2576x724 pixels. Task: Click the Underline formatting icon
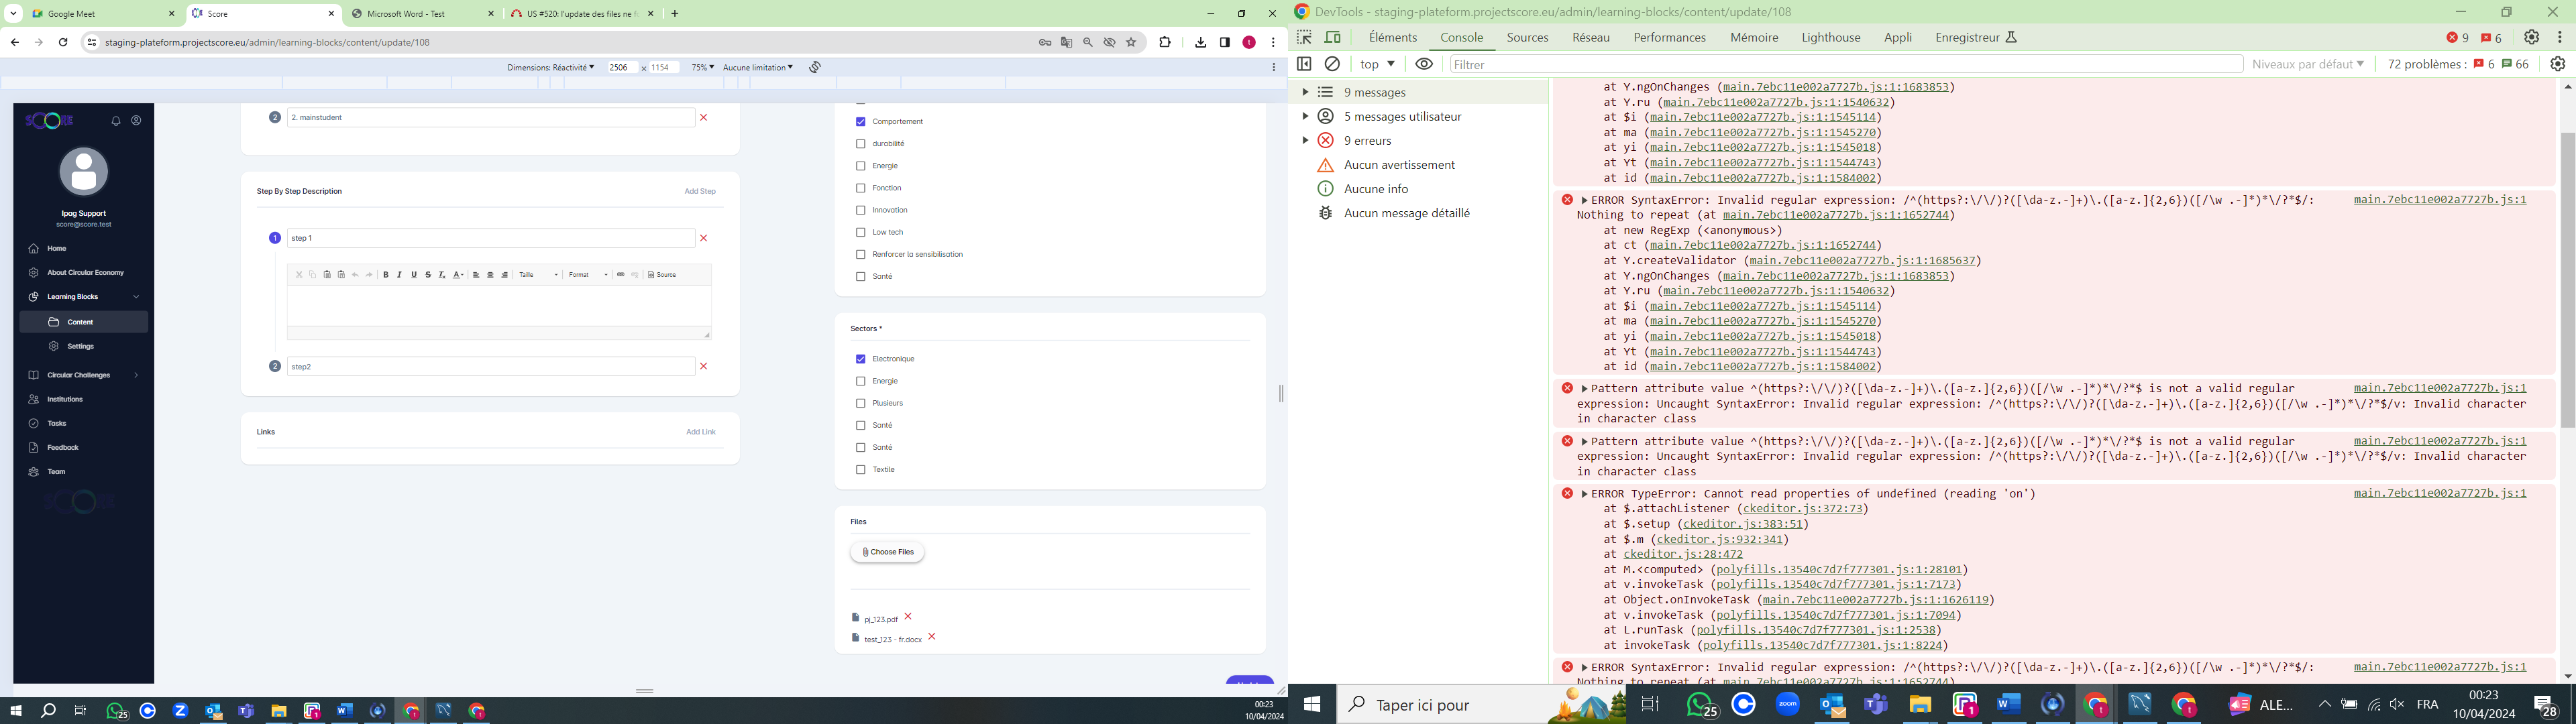pos(414,275)
